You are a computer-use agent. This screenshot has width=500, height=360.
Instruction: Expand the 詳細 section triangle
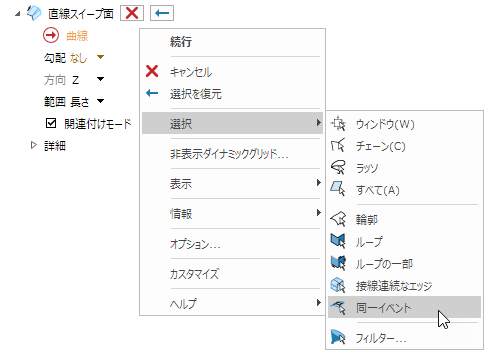(33, 145)
